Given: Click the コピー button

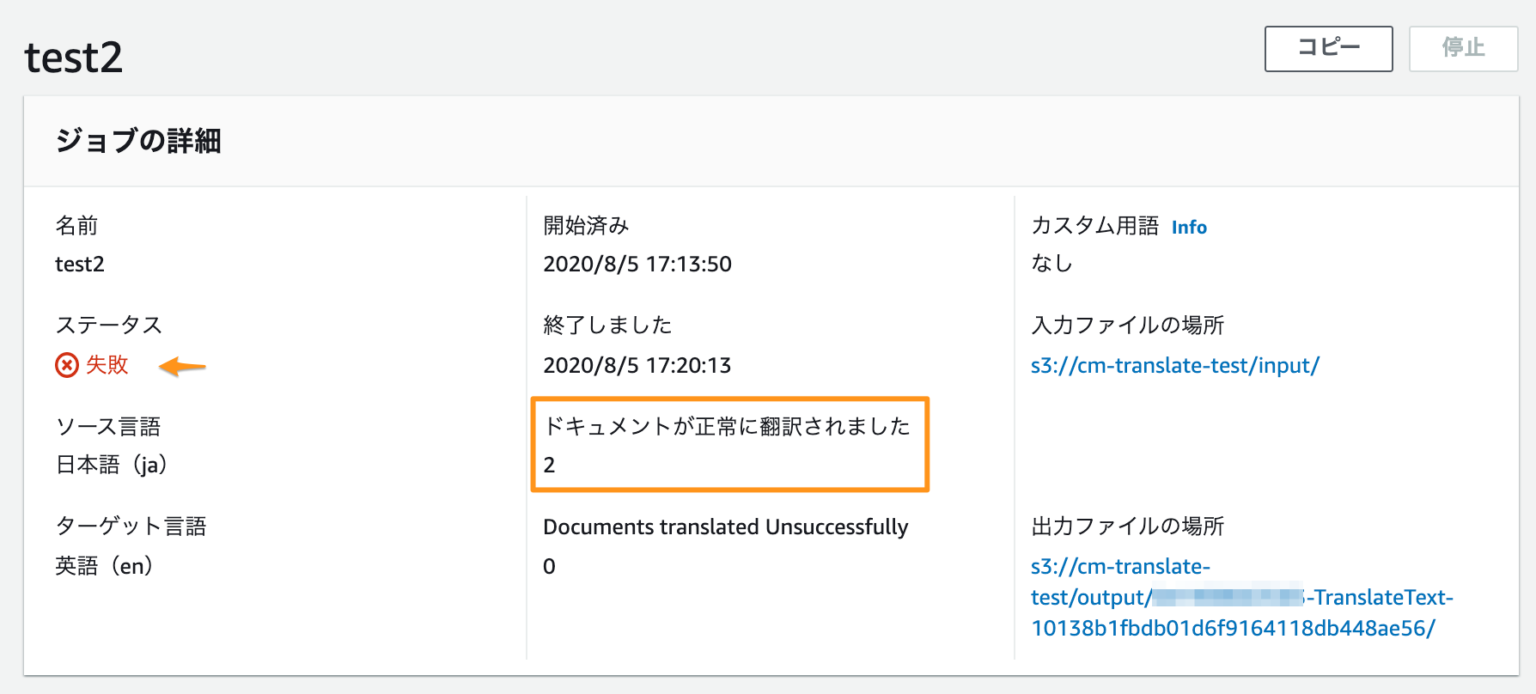Looking at the screenshot, I should click(1328, 48).
